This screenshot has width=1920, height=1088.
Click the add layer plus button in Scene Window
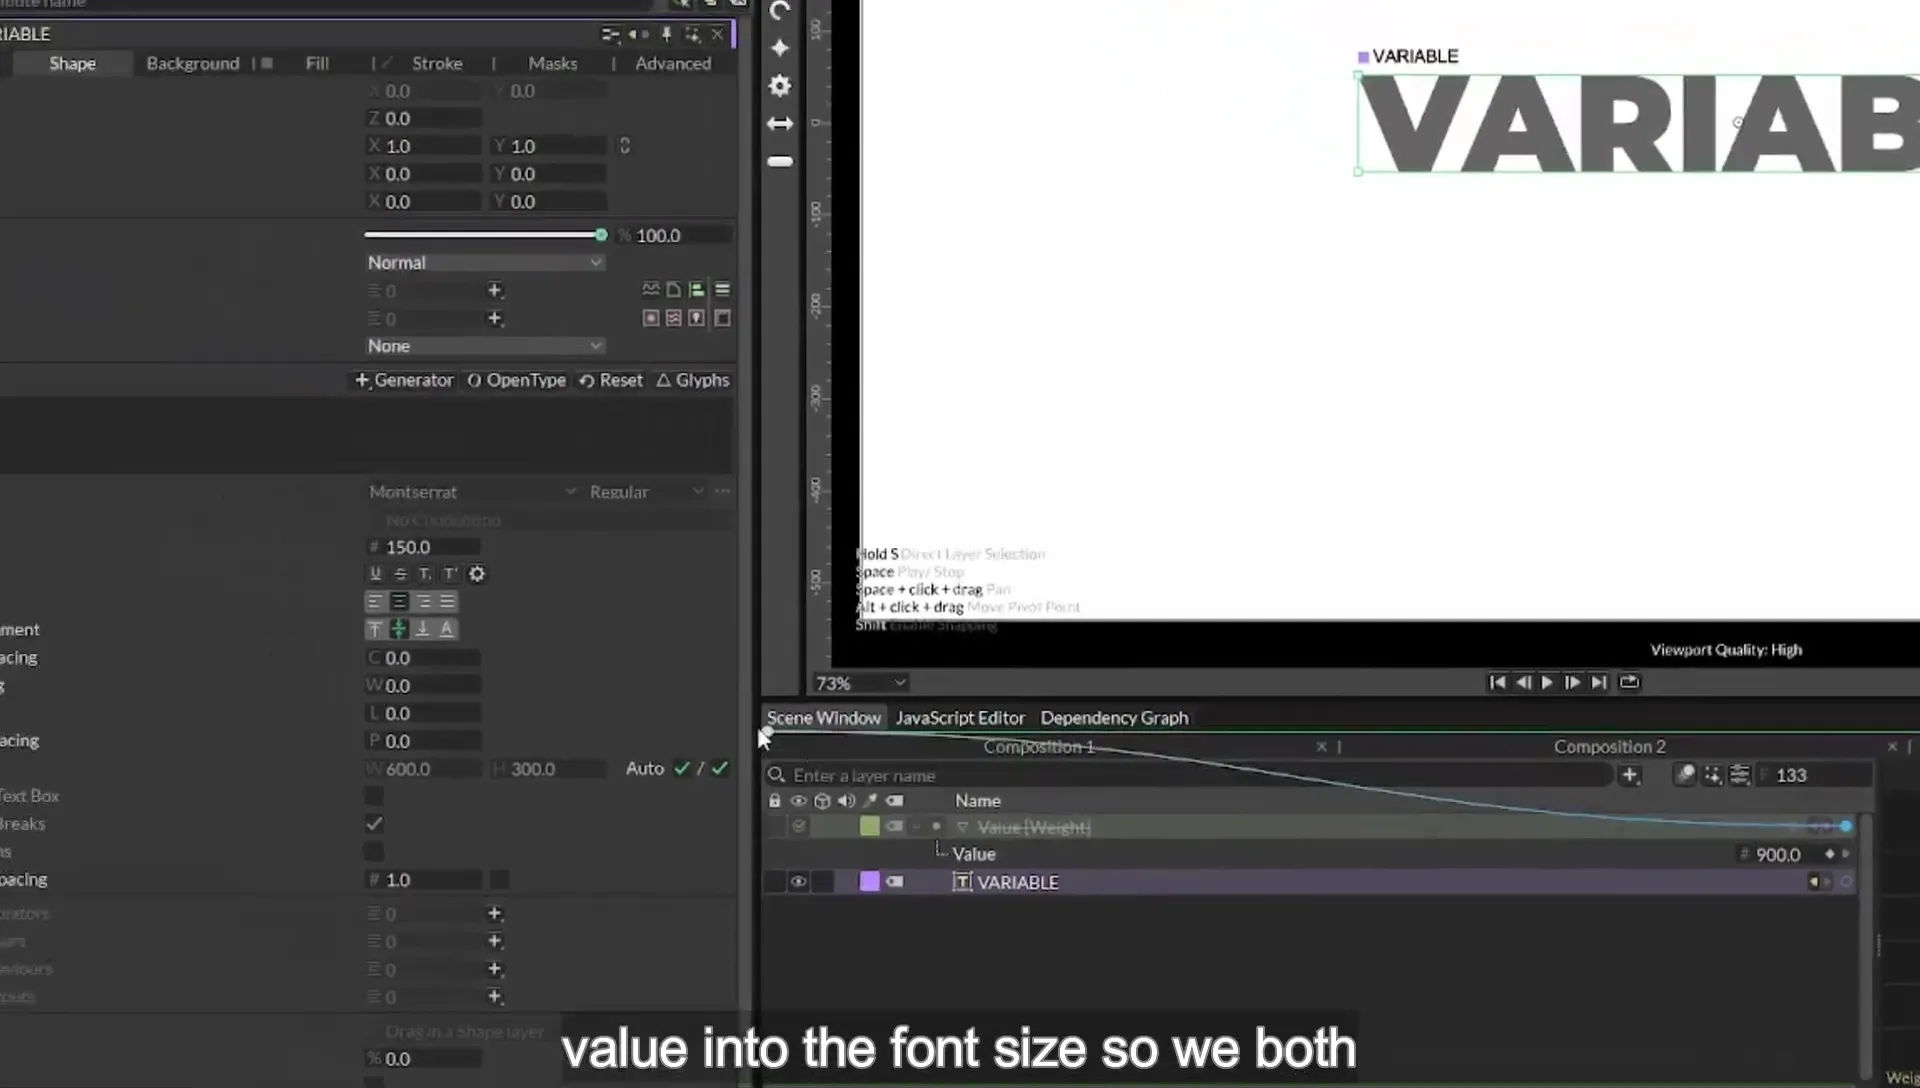(1630, 775)
